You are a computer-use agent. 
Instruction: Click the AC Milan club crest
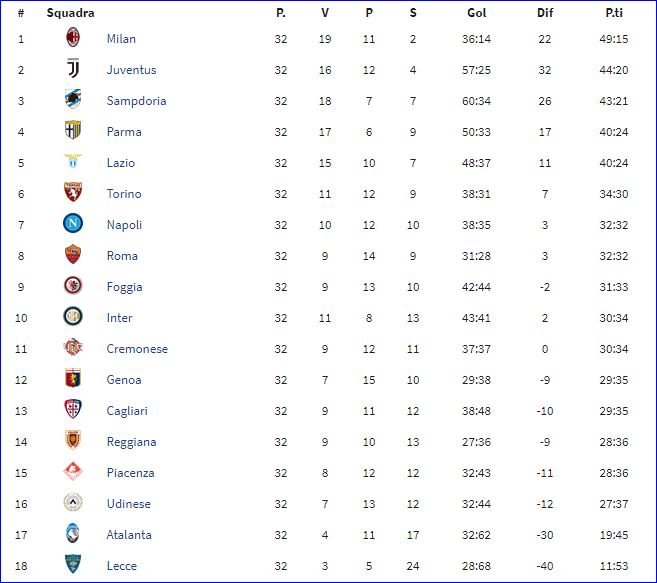(73, 37)
